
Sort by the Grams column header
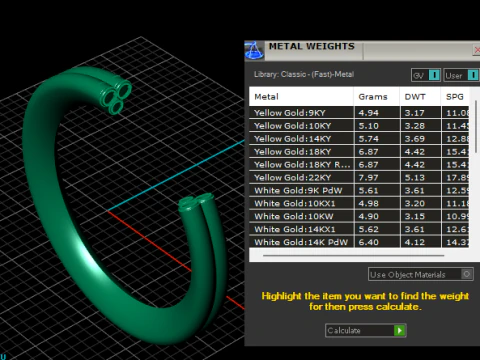coord(377,97)
